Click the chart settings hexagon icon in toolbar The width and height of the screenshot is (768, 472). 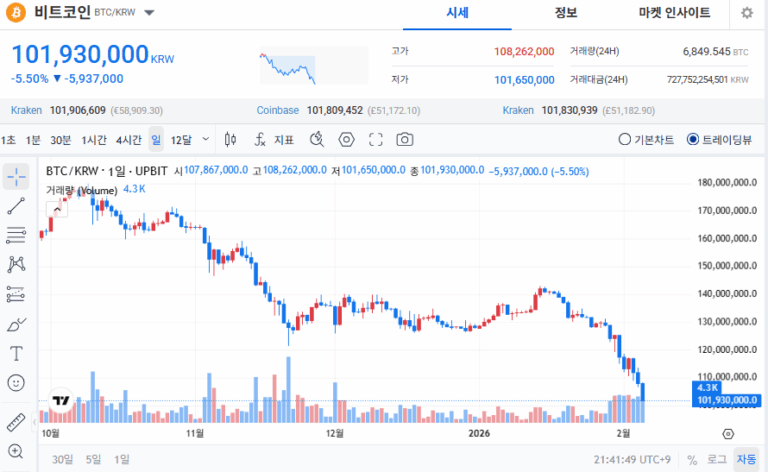[x=346, y=140]
